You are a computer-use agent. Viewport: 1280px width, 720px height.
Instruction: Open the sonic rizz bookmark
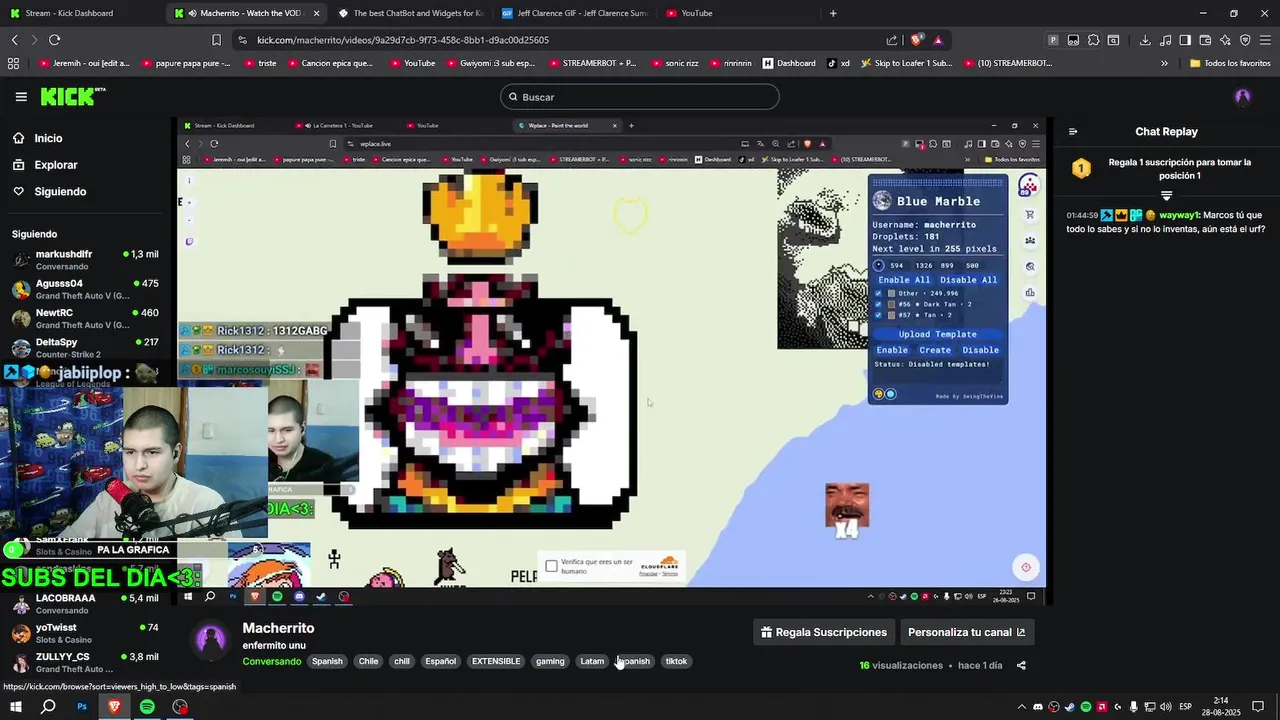click(x=679, y=63)
